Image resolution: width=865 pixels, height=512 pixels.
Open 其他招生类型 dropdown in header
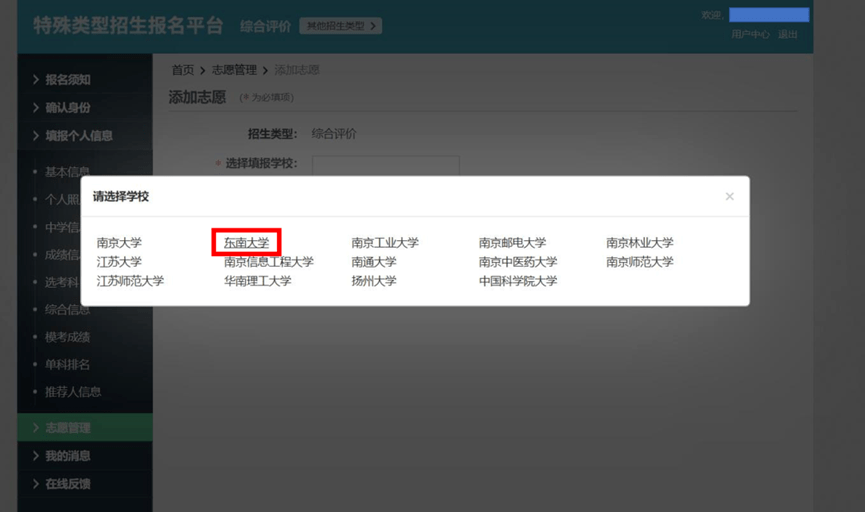(340, 26)
